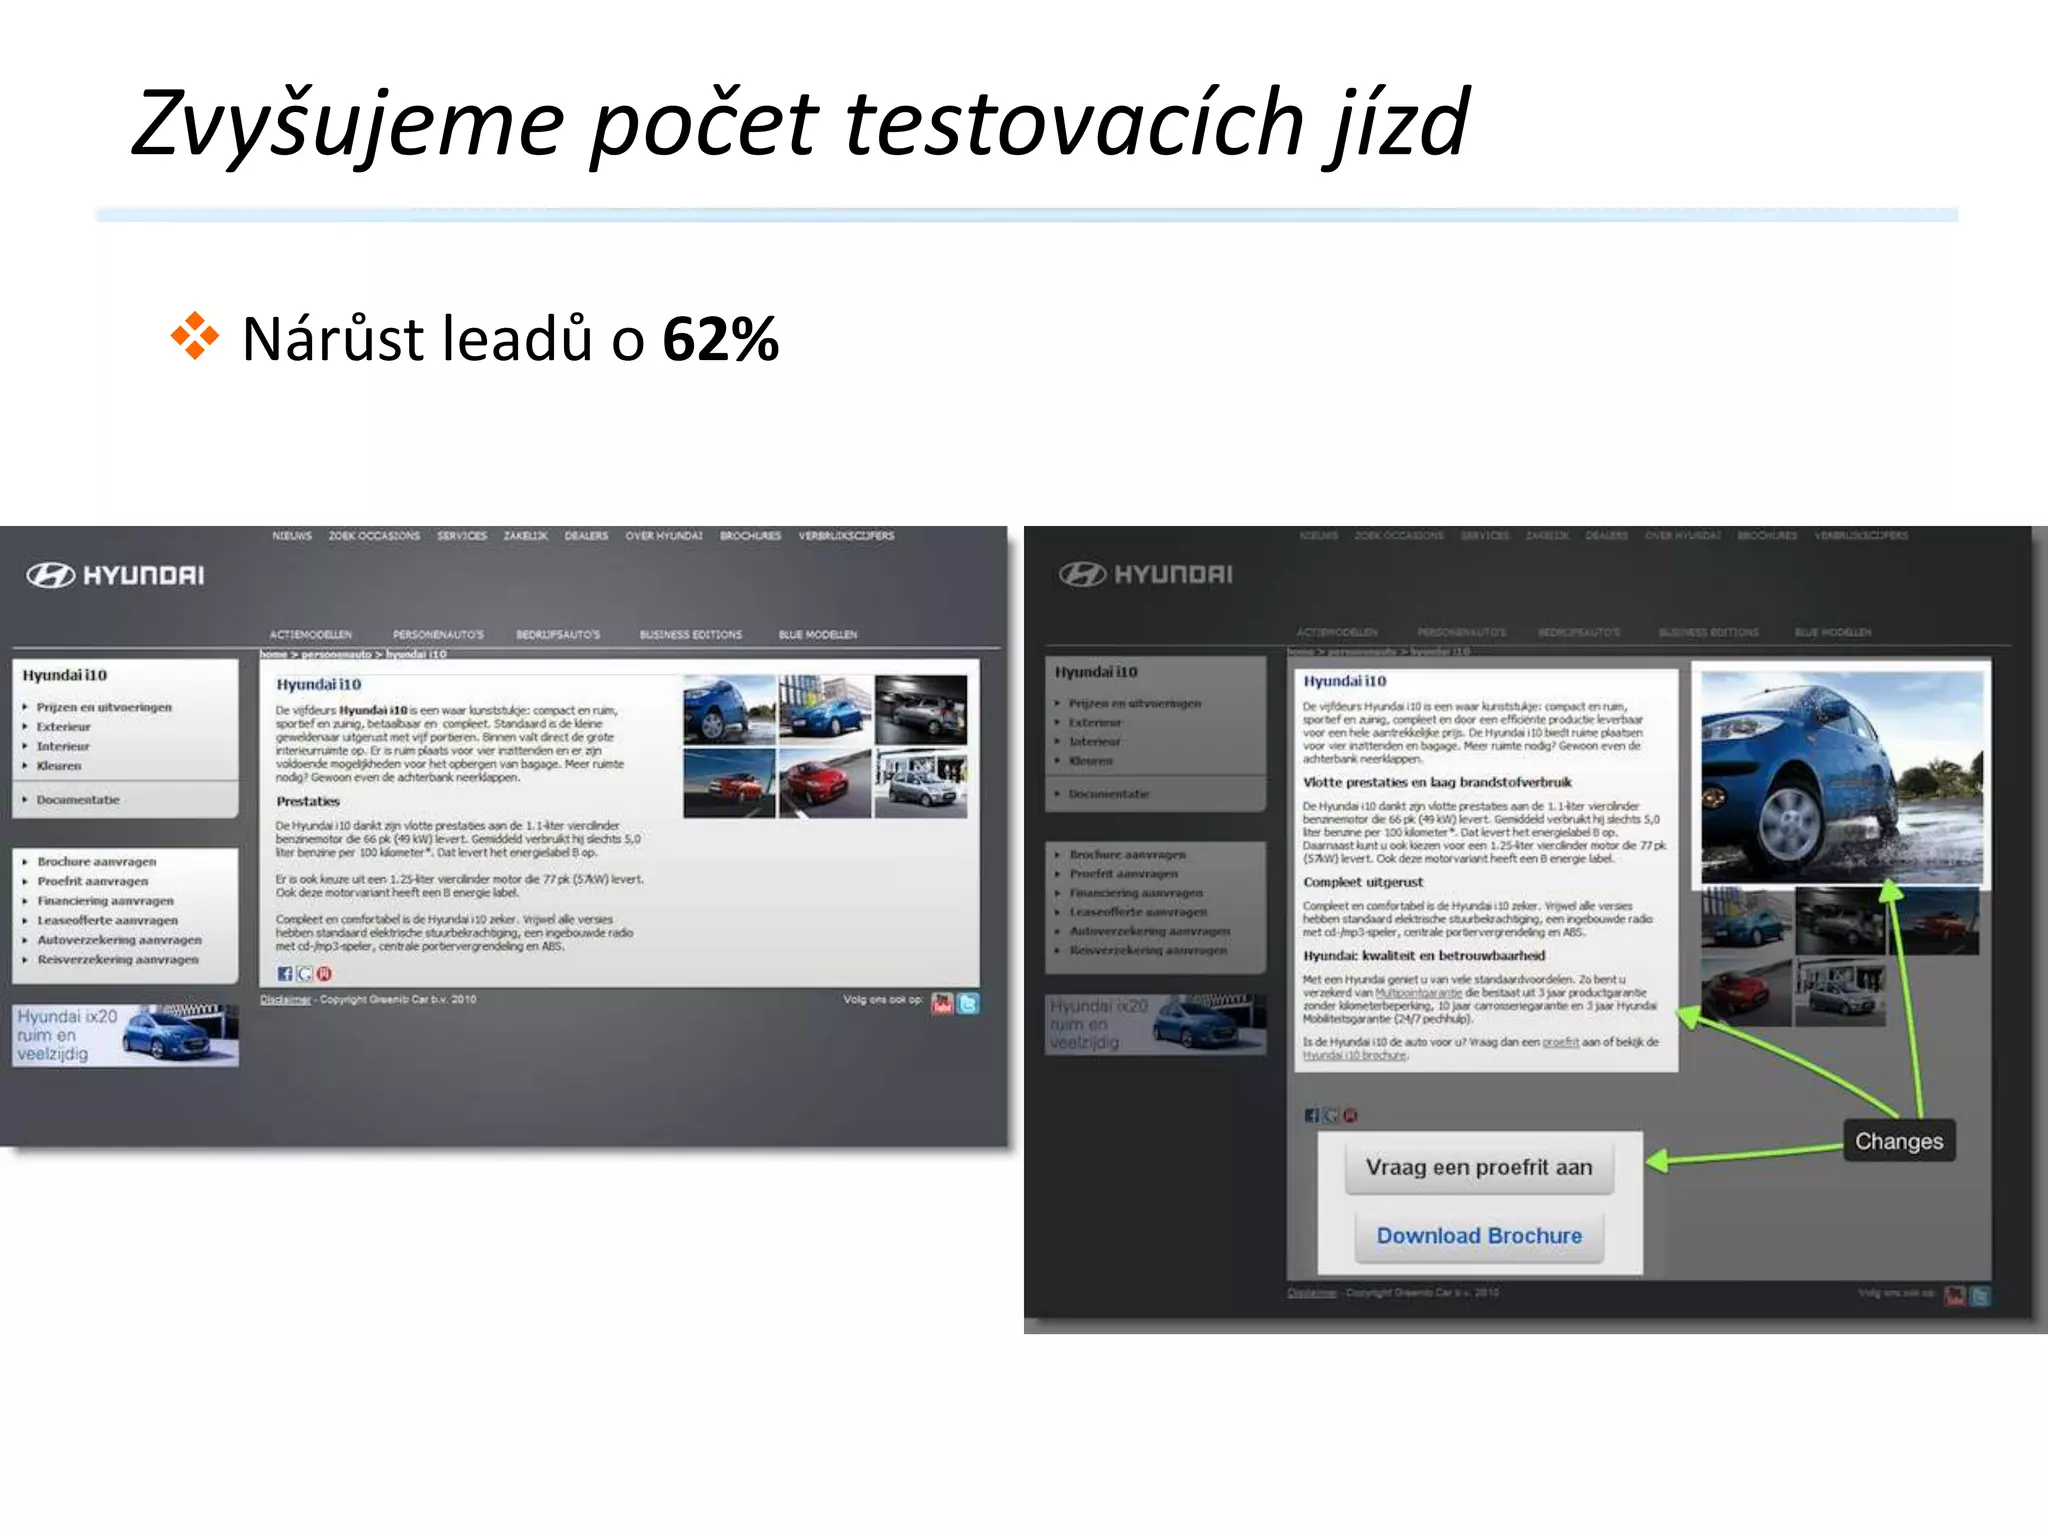Click Leaseofferte aanvragen in the left page sidebar
2048x1536 pixels.
[x=108, y=920]
